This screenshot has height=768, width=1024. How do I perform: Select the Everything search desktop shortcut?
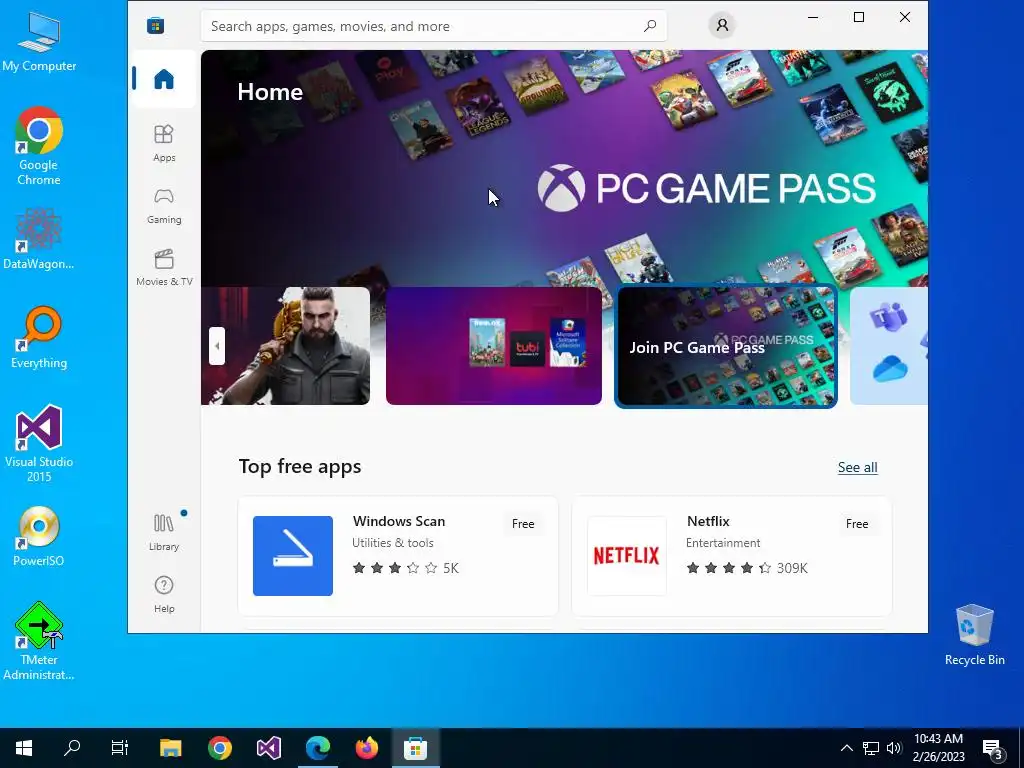(x=39, y=338)
